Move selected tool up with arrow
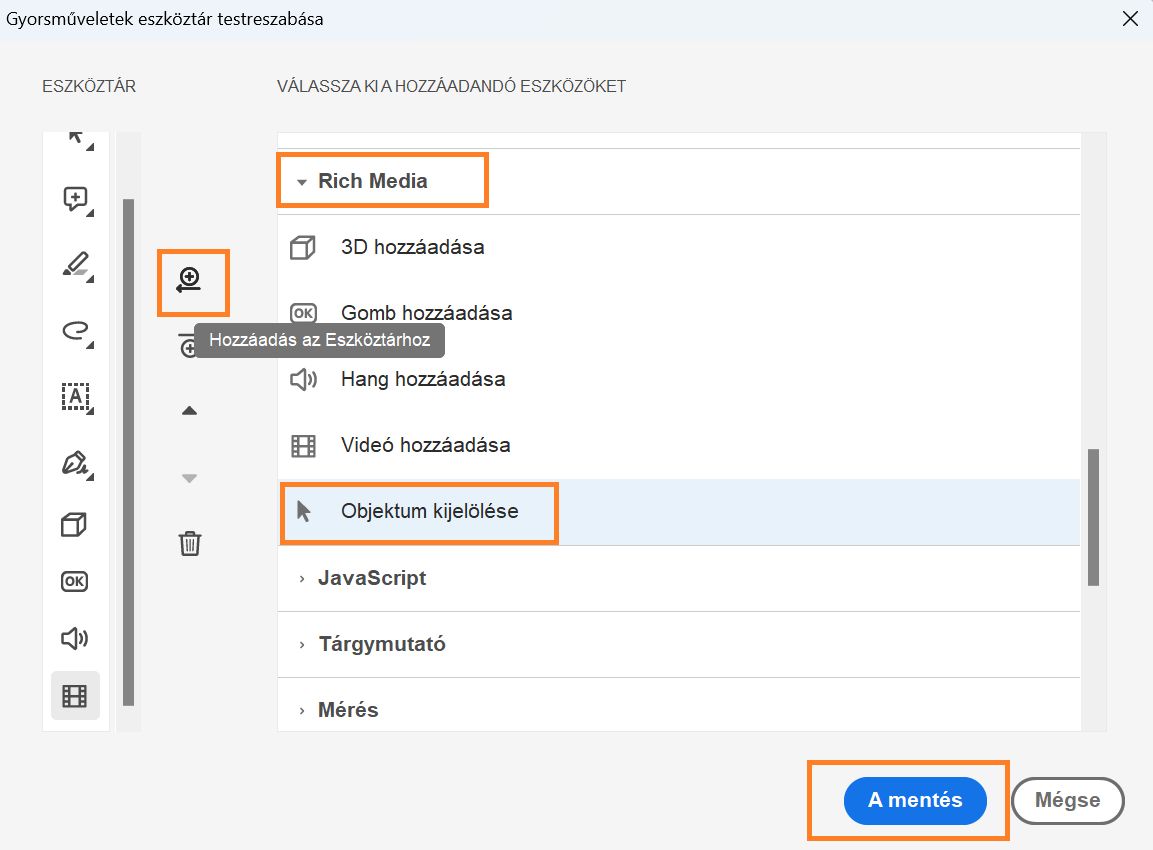Image resolution: width=1153 pixels, height=850 pixels. click(x=189, y=409)
